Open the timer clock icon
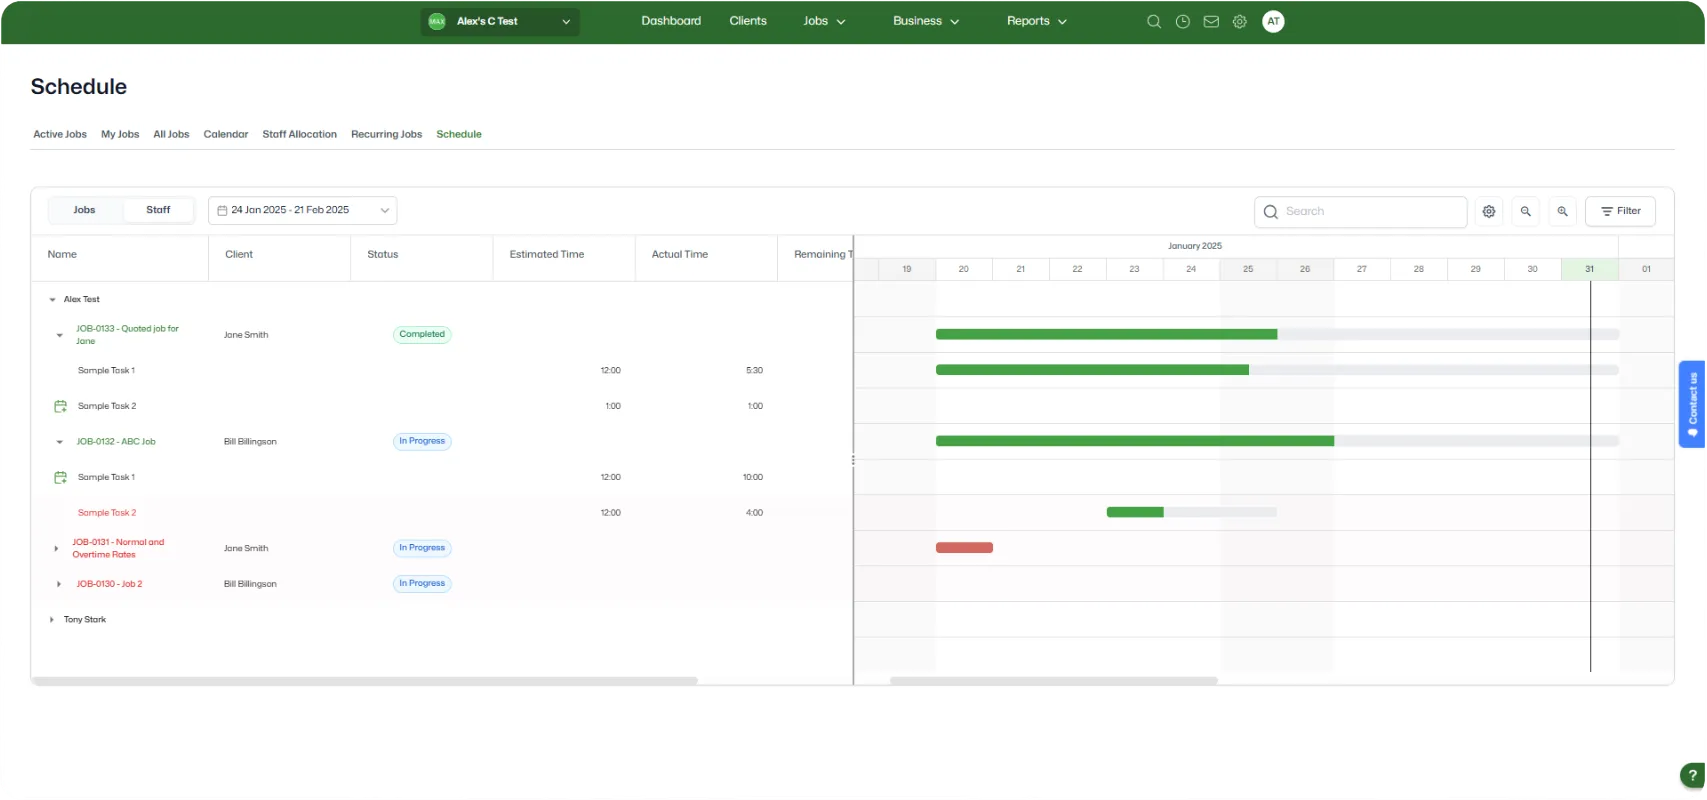This screenshot has height=800, width=1707. [1183, 21]
